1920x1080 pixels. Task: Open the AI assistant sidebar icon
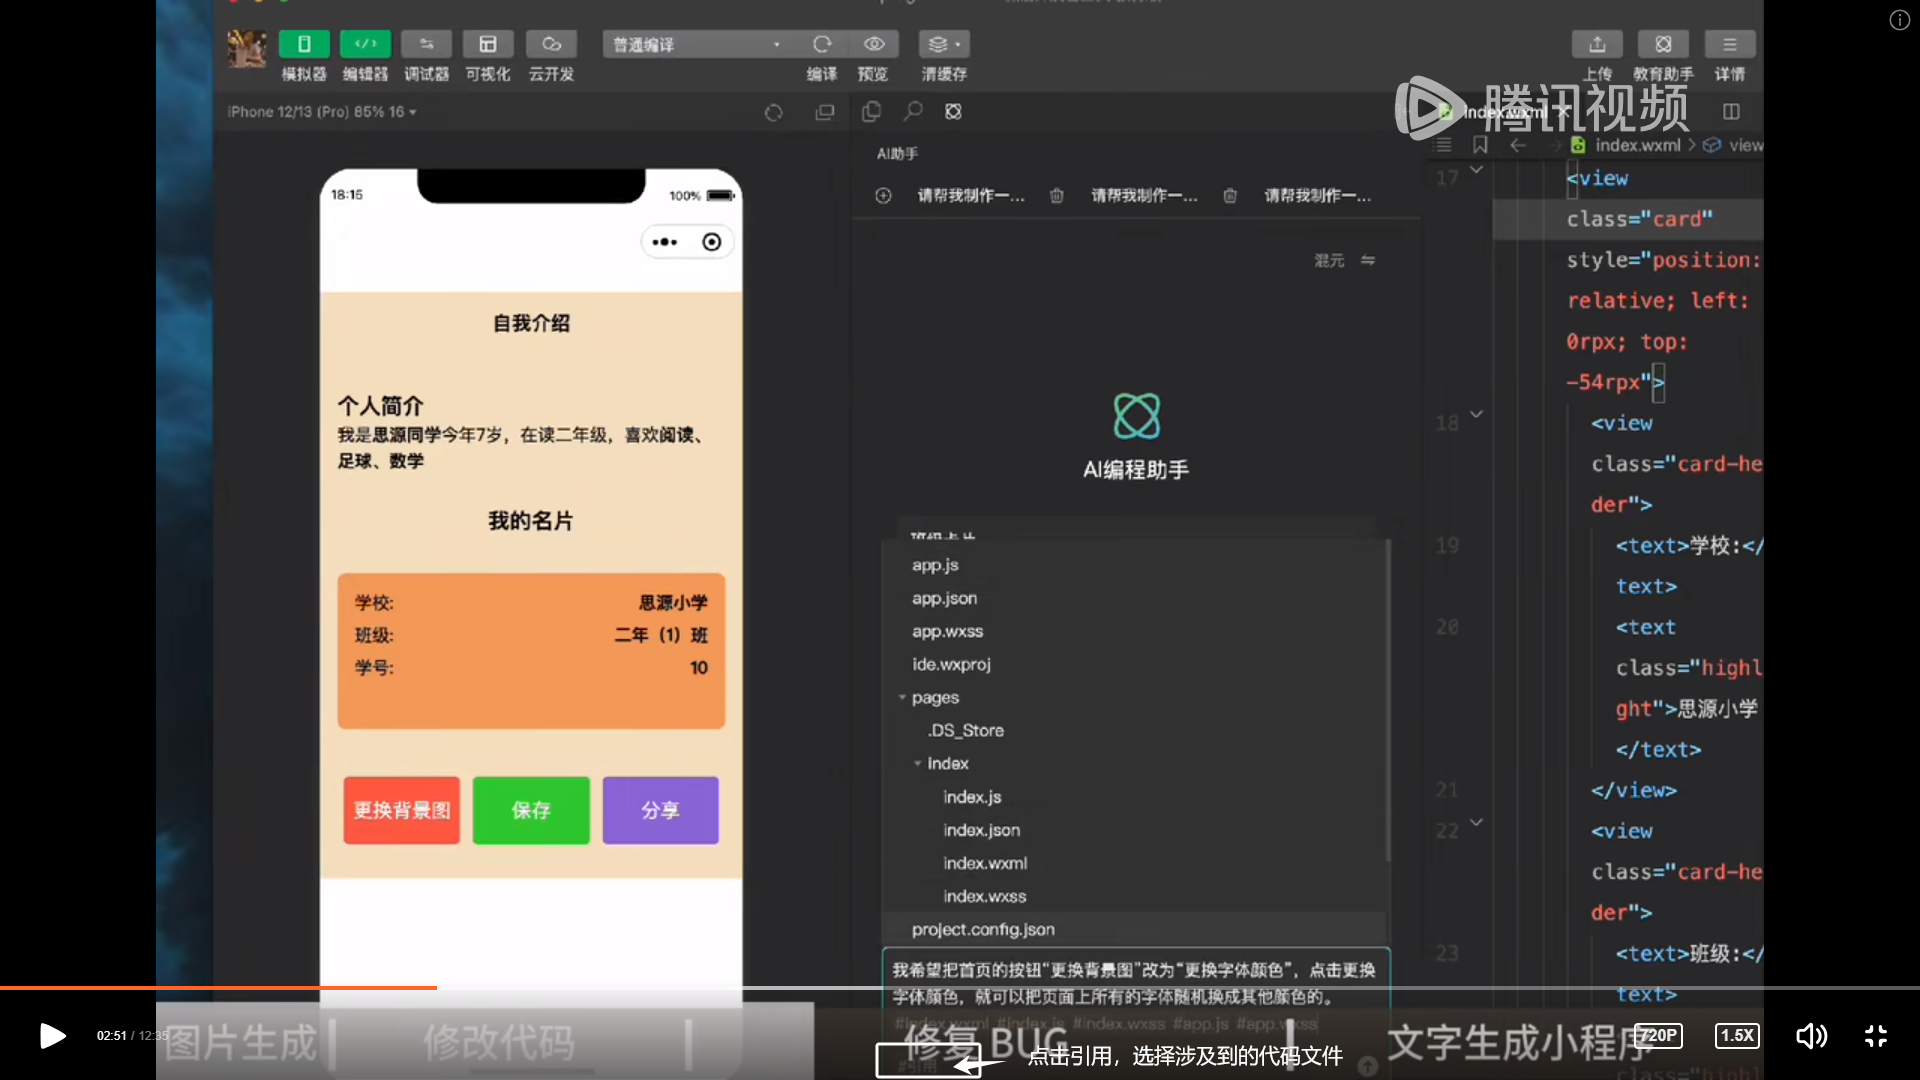(954, 111)
